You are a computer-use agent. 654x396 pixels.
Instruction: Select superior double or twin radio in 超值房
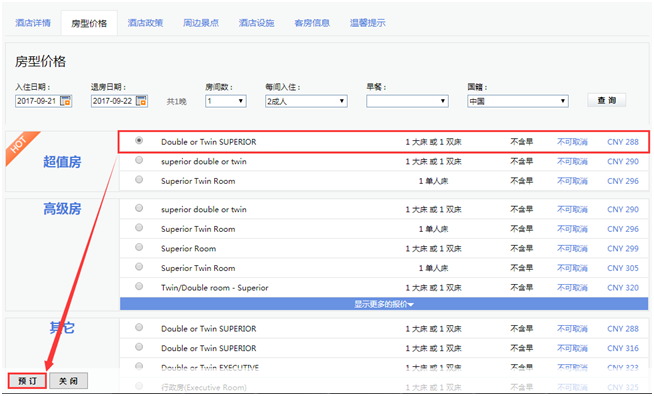click(x=139, y=160)
